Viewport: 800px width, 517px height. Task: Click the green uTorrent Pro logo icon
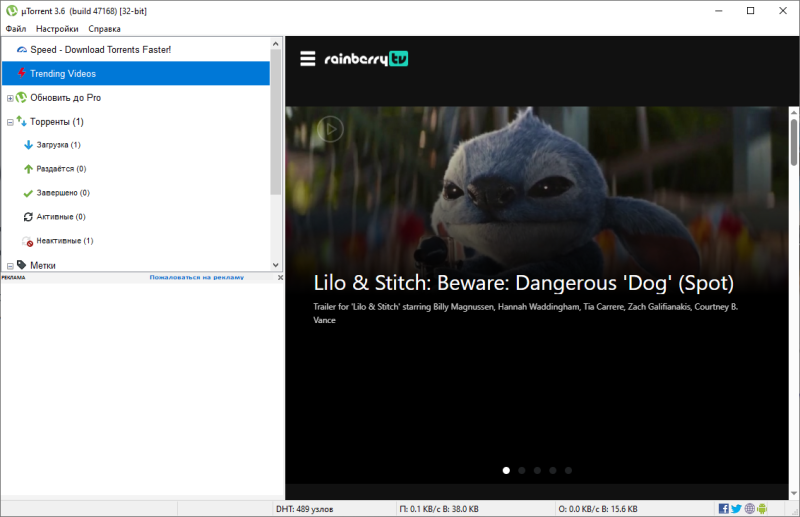(21, 97)
